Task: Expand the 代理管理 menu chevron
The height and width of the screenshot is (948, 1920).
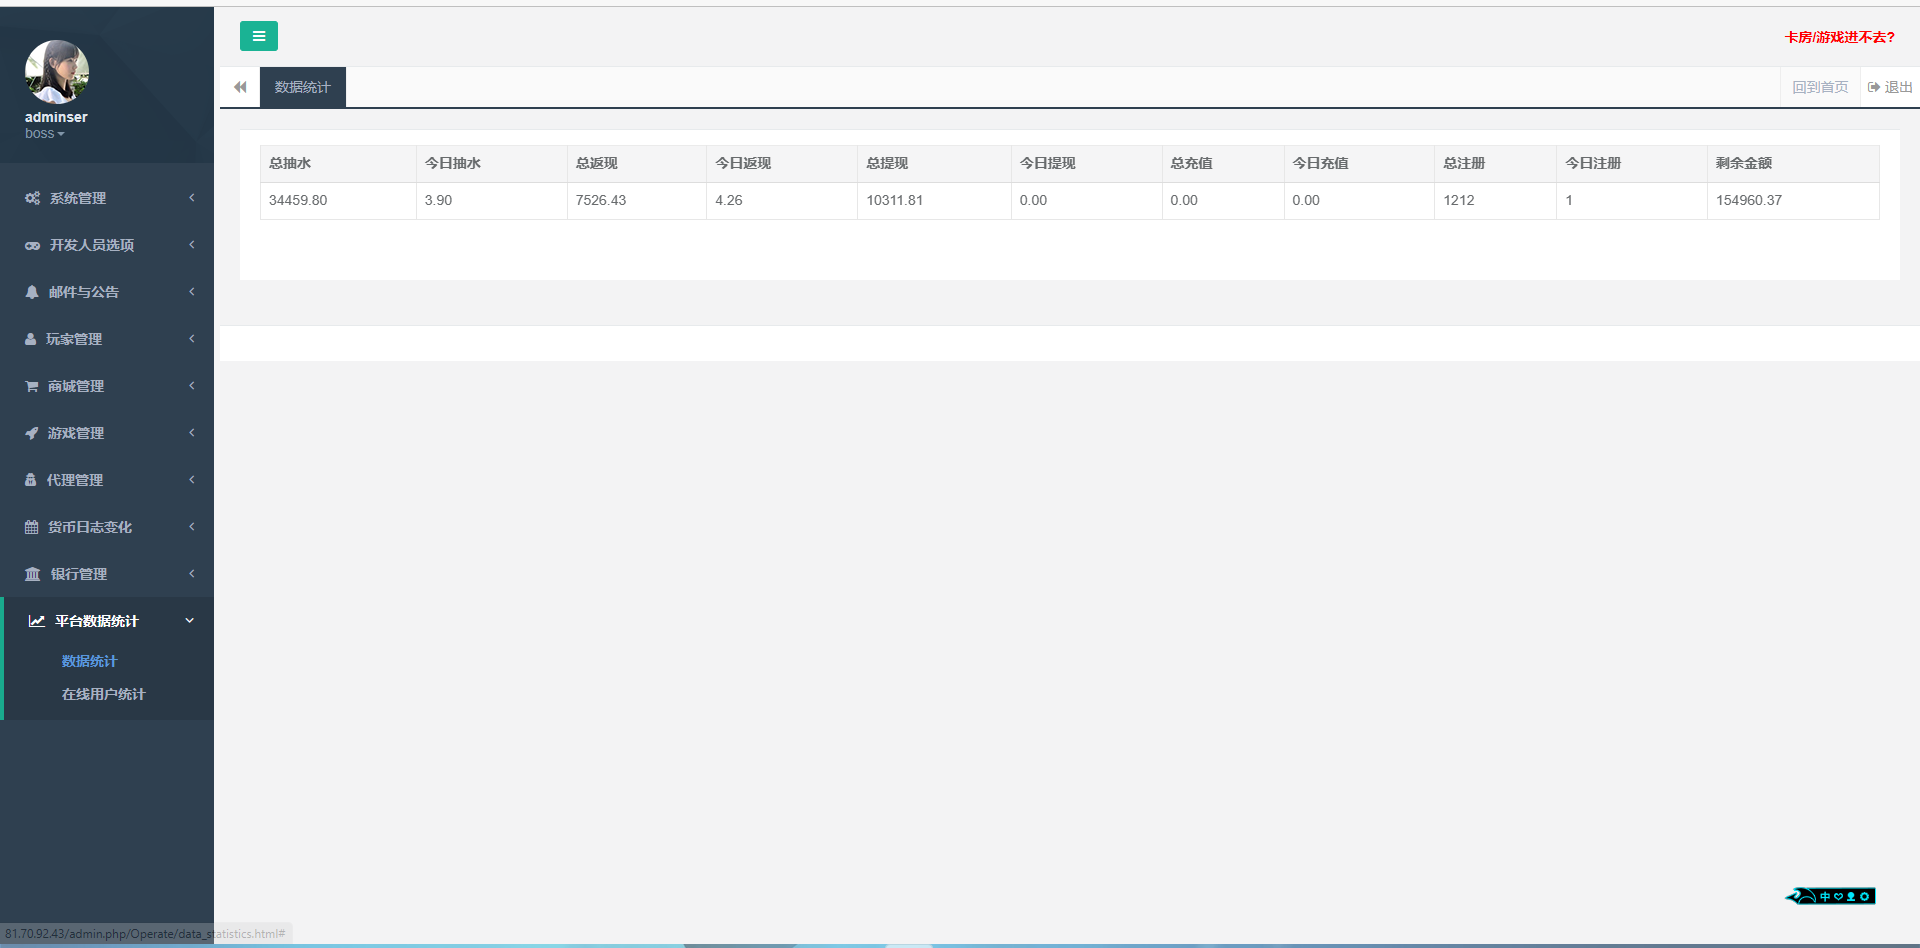Action: pos(191,480)
